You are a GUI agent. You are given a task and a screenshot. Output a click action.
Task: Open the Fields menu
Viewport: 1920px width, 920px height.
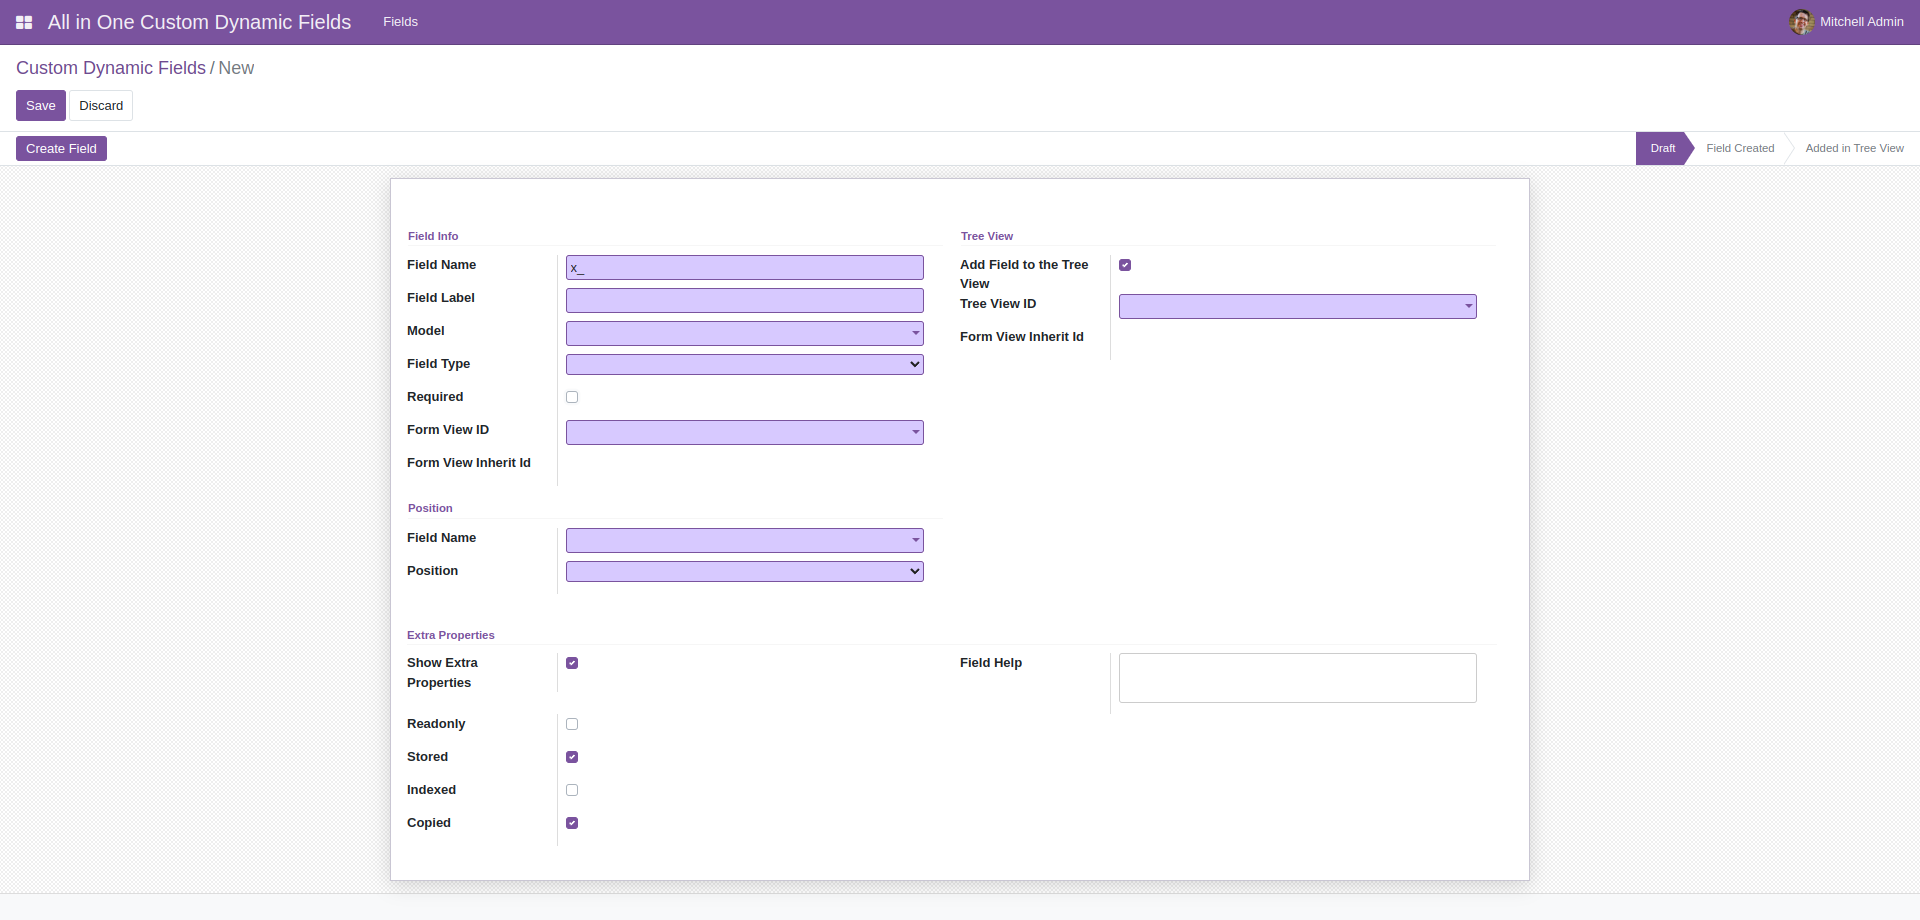point(400,22)
